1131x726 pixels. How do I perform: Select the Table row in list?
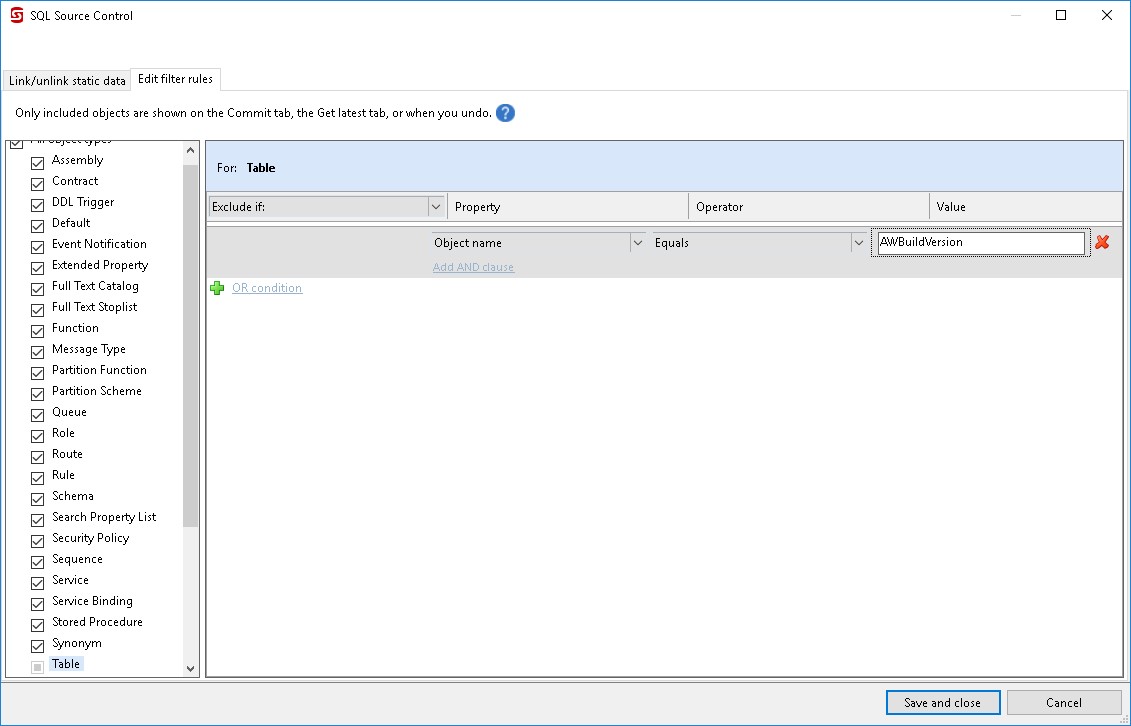(66, 664)
